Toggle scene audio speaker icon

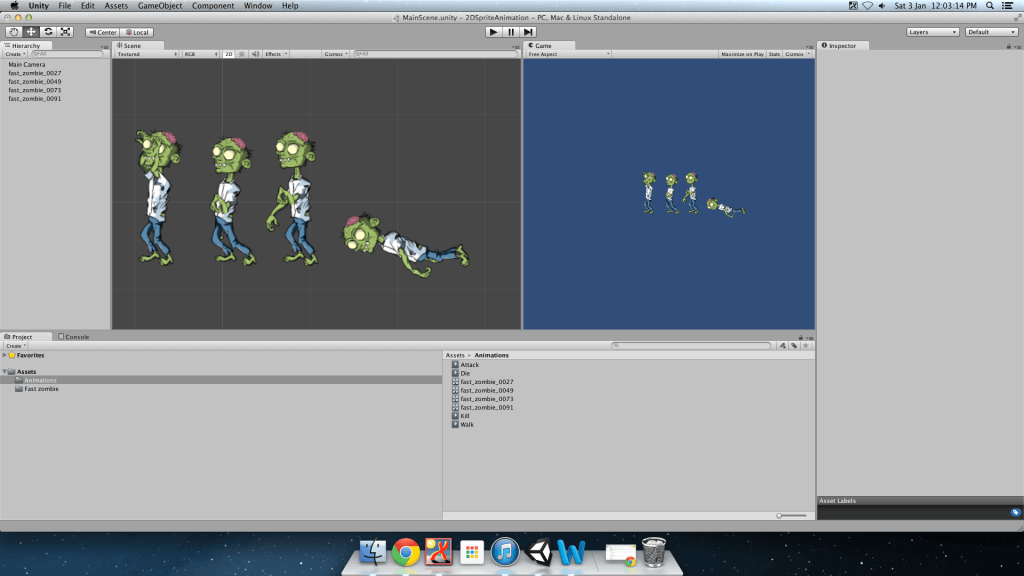(255, 54)
